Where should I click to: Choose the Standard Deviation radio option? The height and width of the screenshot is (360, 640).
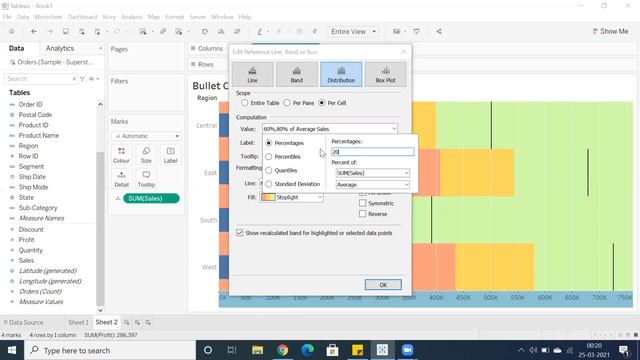pos(269,184)
